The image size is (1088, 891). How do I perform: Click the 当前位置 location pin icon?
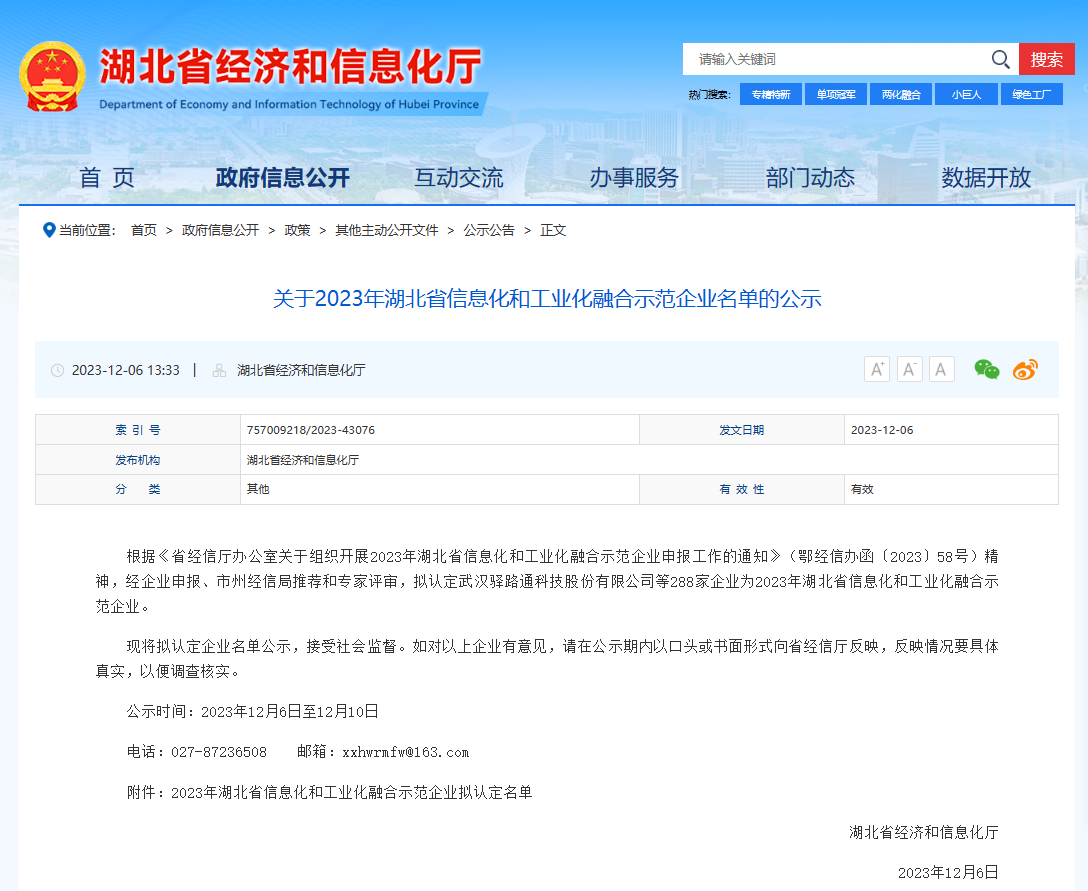49,230
